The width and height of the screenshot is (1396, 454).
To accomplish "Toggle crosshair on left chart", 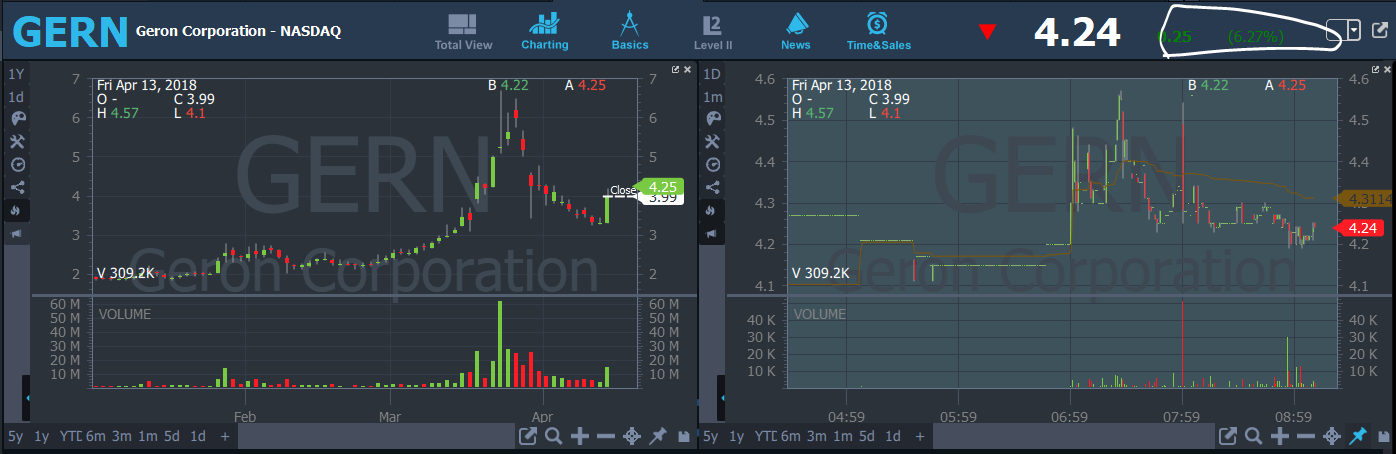I will coord(632,436).
